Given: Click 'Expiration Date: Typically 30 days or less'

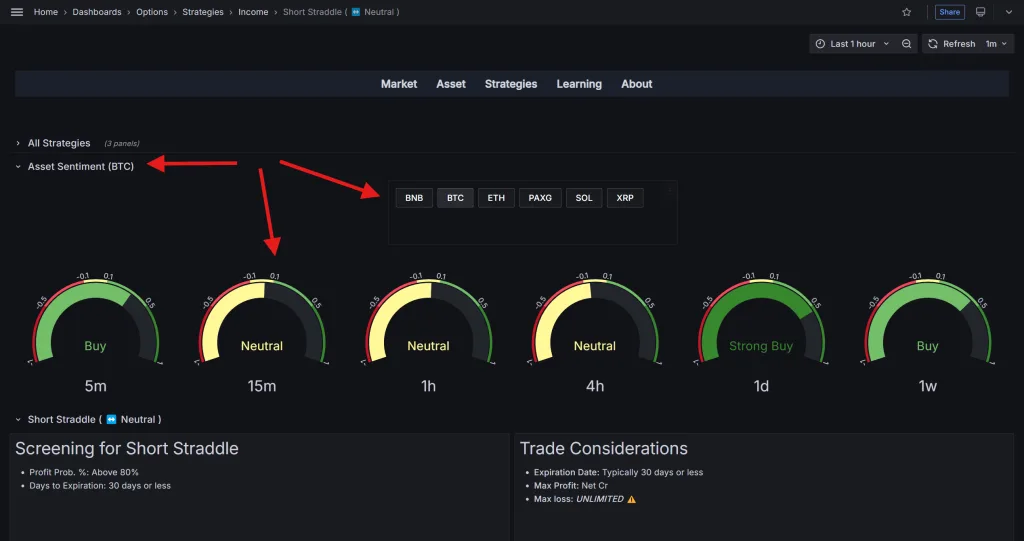Looking at the screenshot, I should click(x=618, y=472).
